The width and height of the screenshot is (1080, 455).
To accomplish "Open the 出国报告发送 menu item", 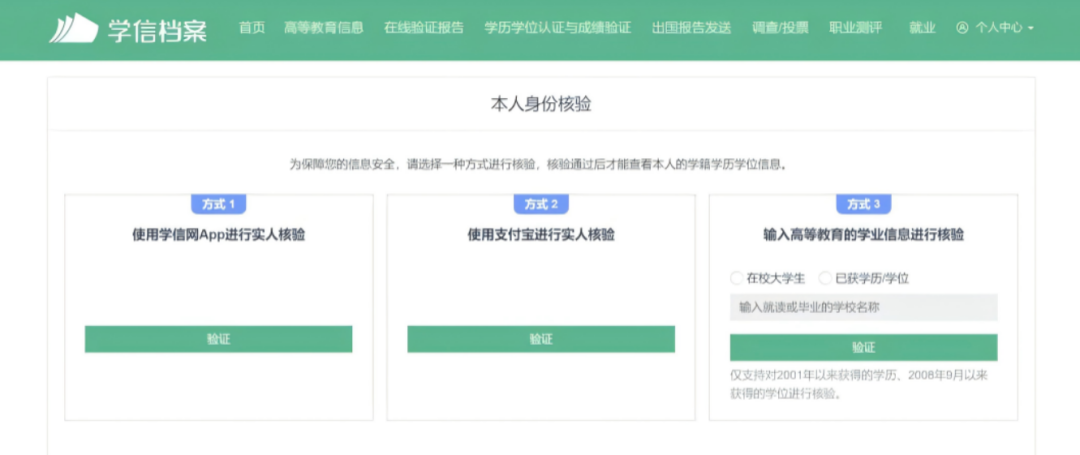I will coord(691,28).
